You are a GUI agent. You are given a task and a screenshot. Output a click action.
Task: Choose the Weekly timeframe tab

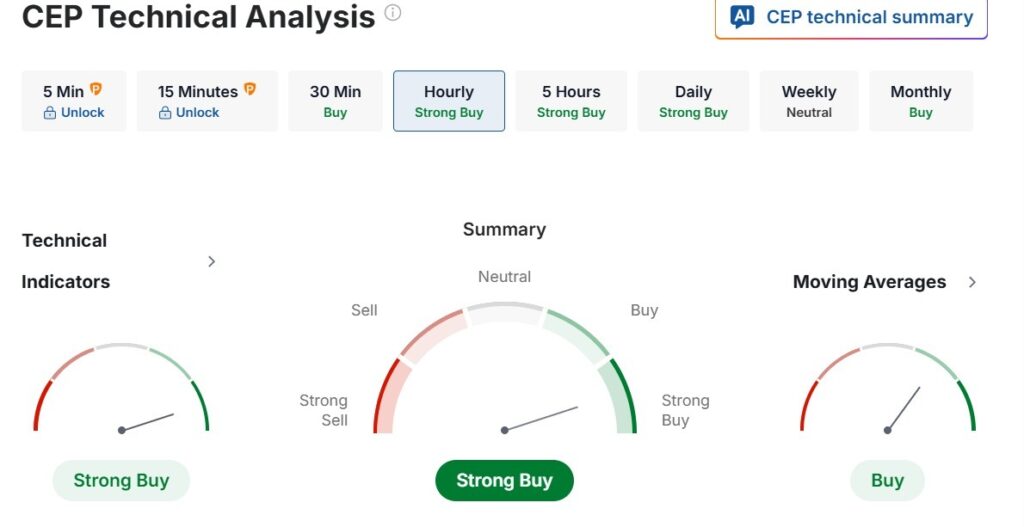pos(809,101)
